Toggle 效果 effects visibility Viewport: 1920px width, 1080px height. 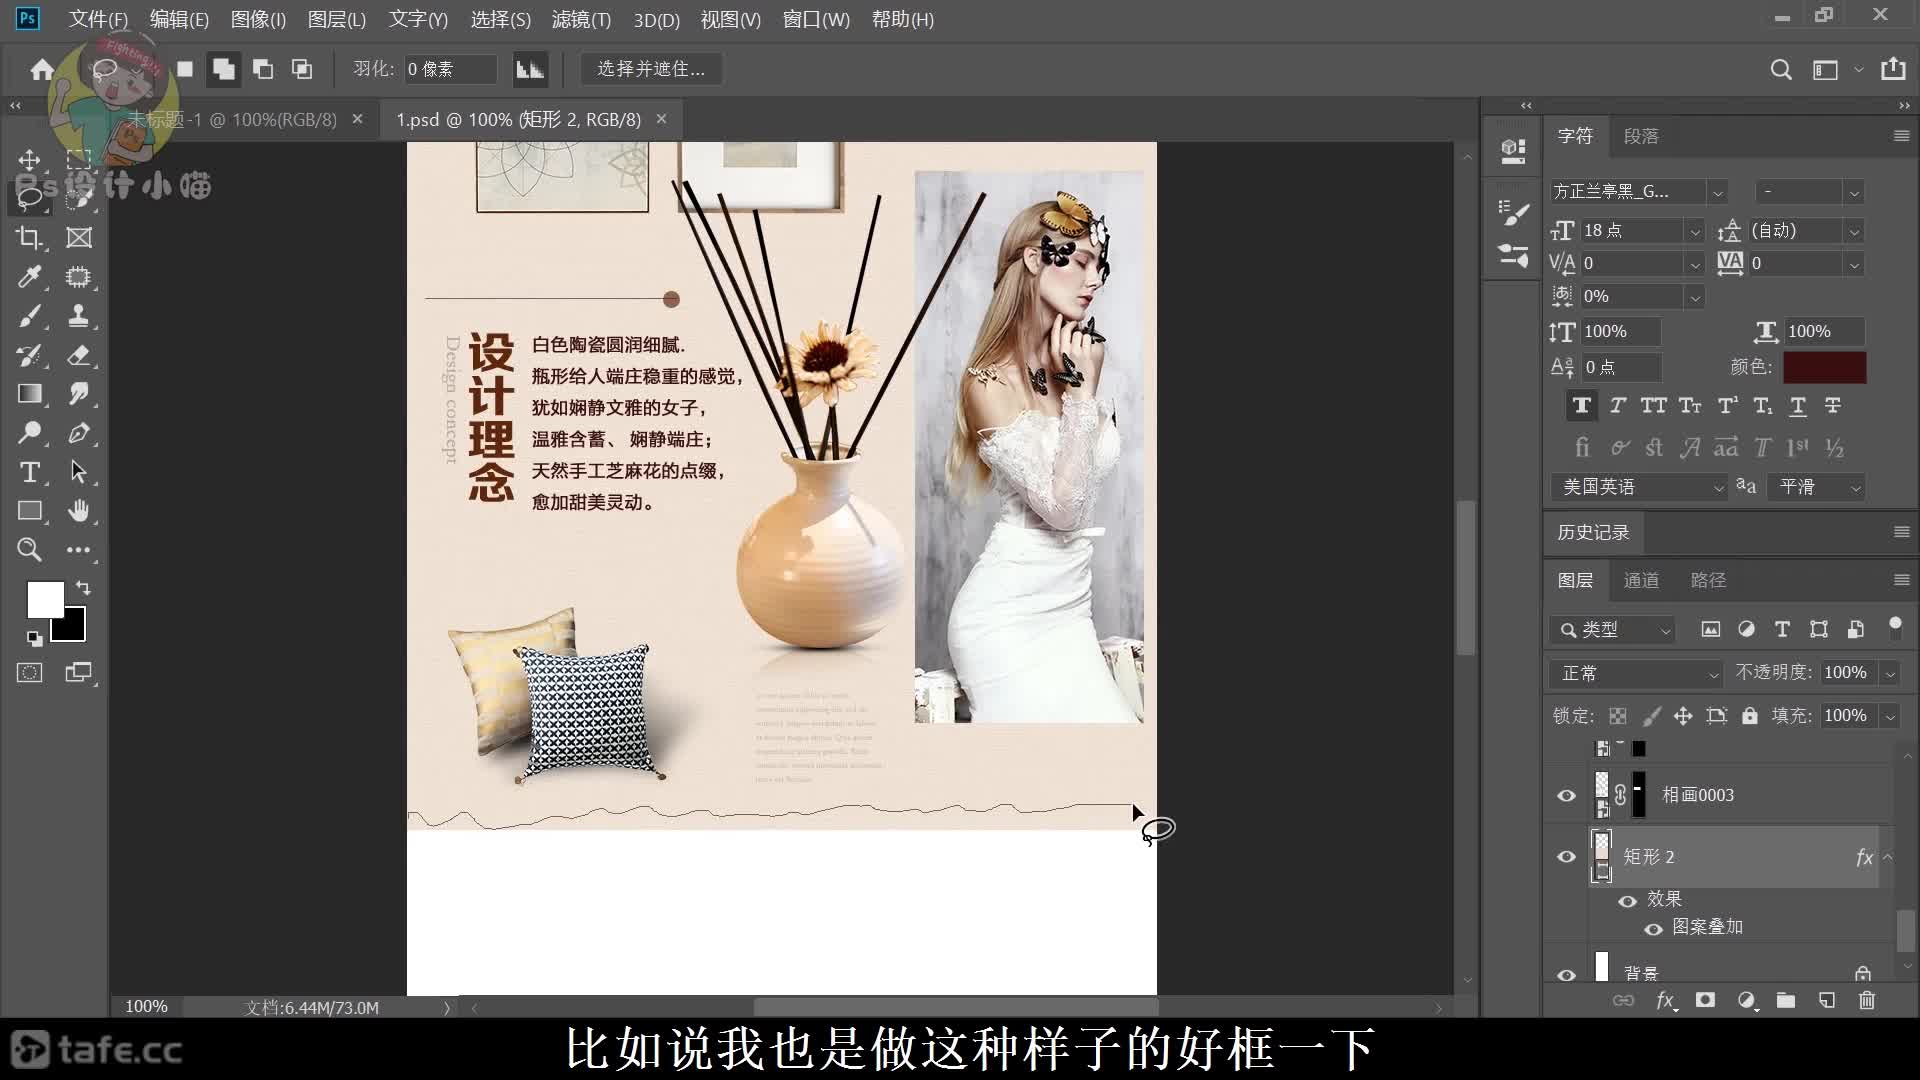[x=1628, y=901]
